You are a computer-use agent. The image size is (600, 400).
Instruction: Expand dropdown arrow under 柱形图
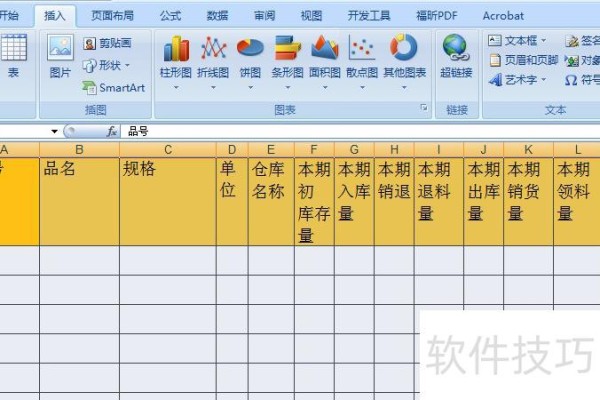[x=176, y=88]
